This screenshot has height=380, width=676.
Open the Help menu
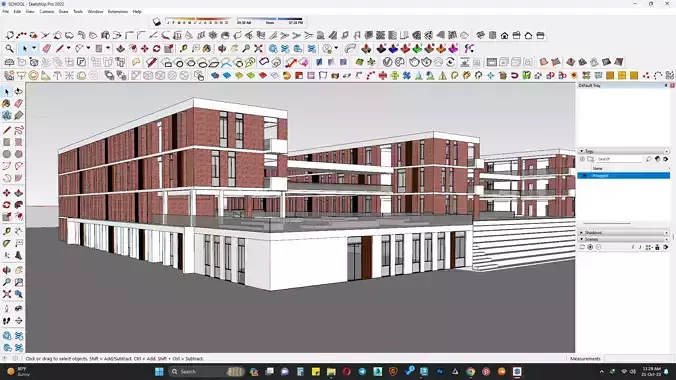[137, 12]
